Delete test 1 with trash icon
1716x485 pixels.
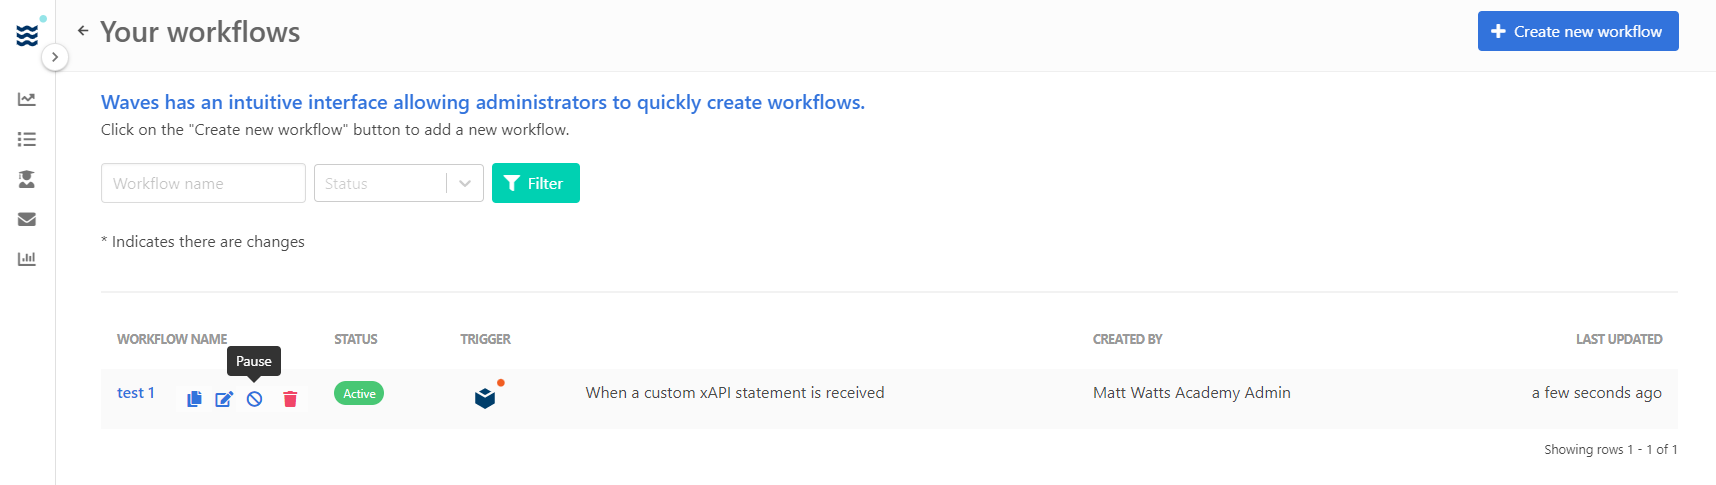coord(290,399)
